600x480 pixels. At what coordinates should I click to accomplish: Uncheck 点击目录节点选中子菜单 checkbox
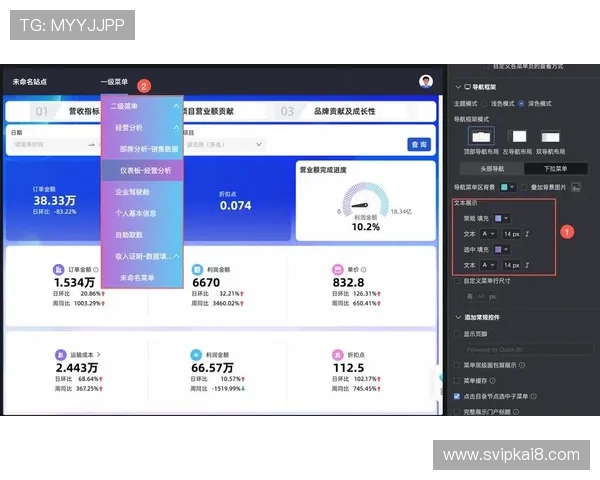[457, 396]
